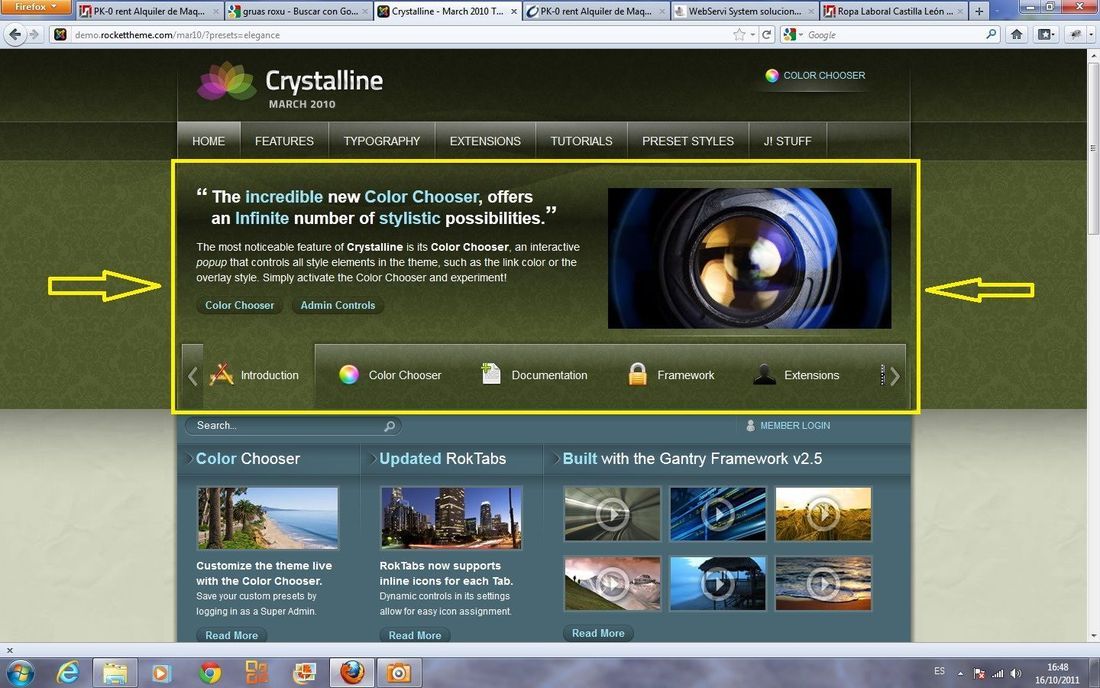Play the blue light streaks video thumbnail

[x=718, y=514]
